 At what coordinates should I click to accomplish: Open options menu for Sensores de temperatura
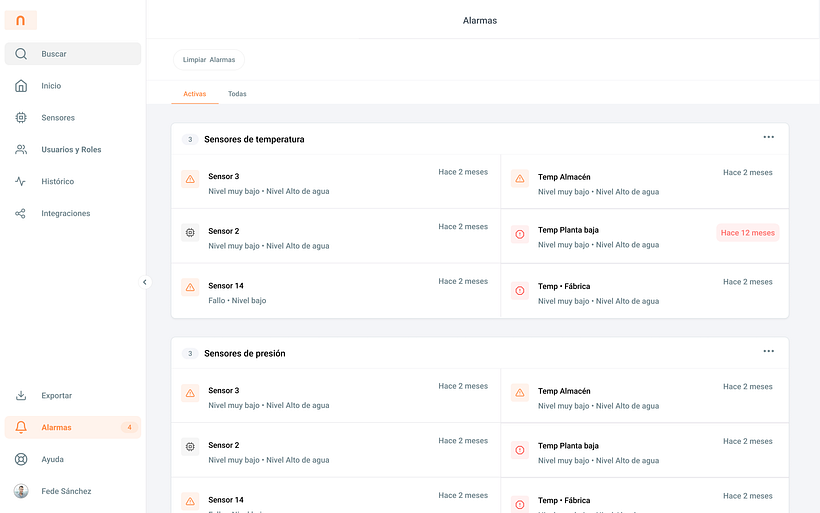click(768, 137)
